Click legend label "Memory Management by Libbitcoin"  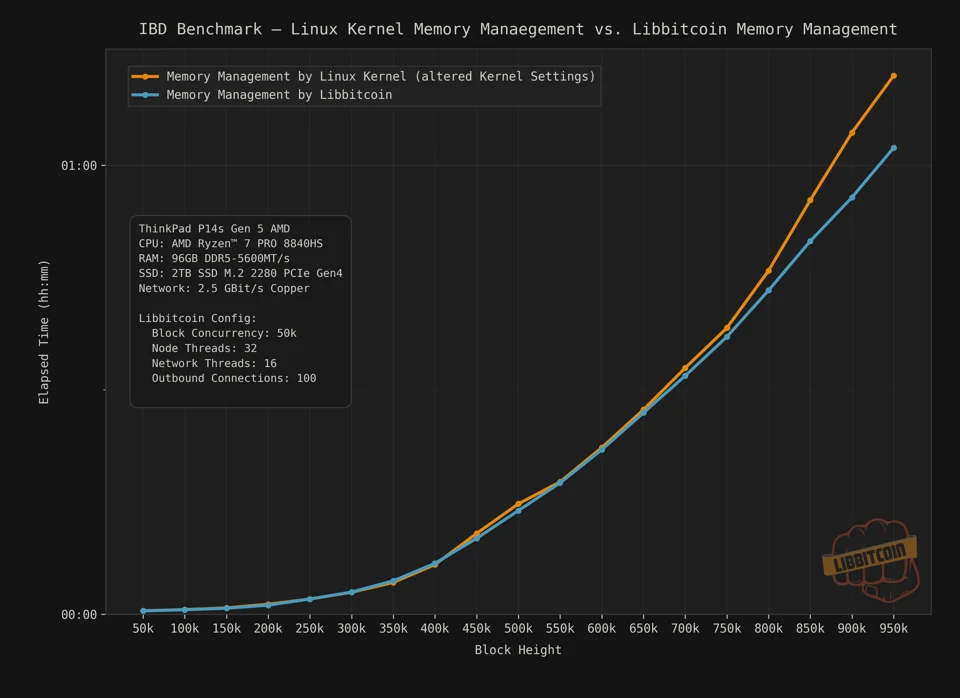tap(279, 95)
